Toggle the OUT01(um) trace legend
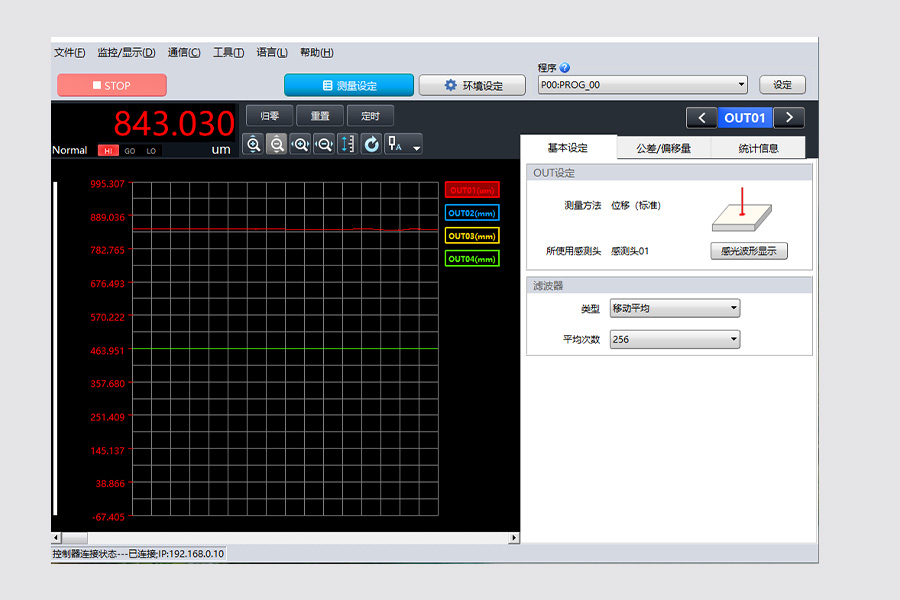Screen dimensions: 900x600 click(x=472, y=190)
